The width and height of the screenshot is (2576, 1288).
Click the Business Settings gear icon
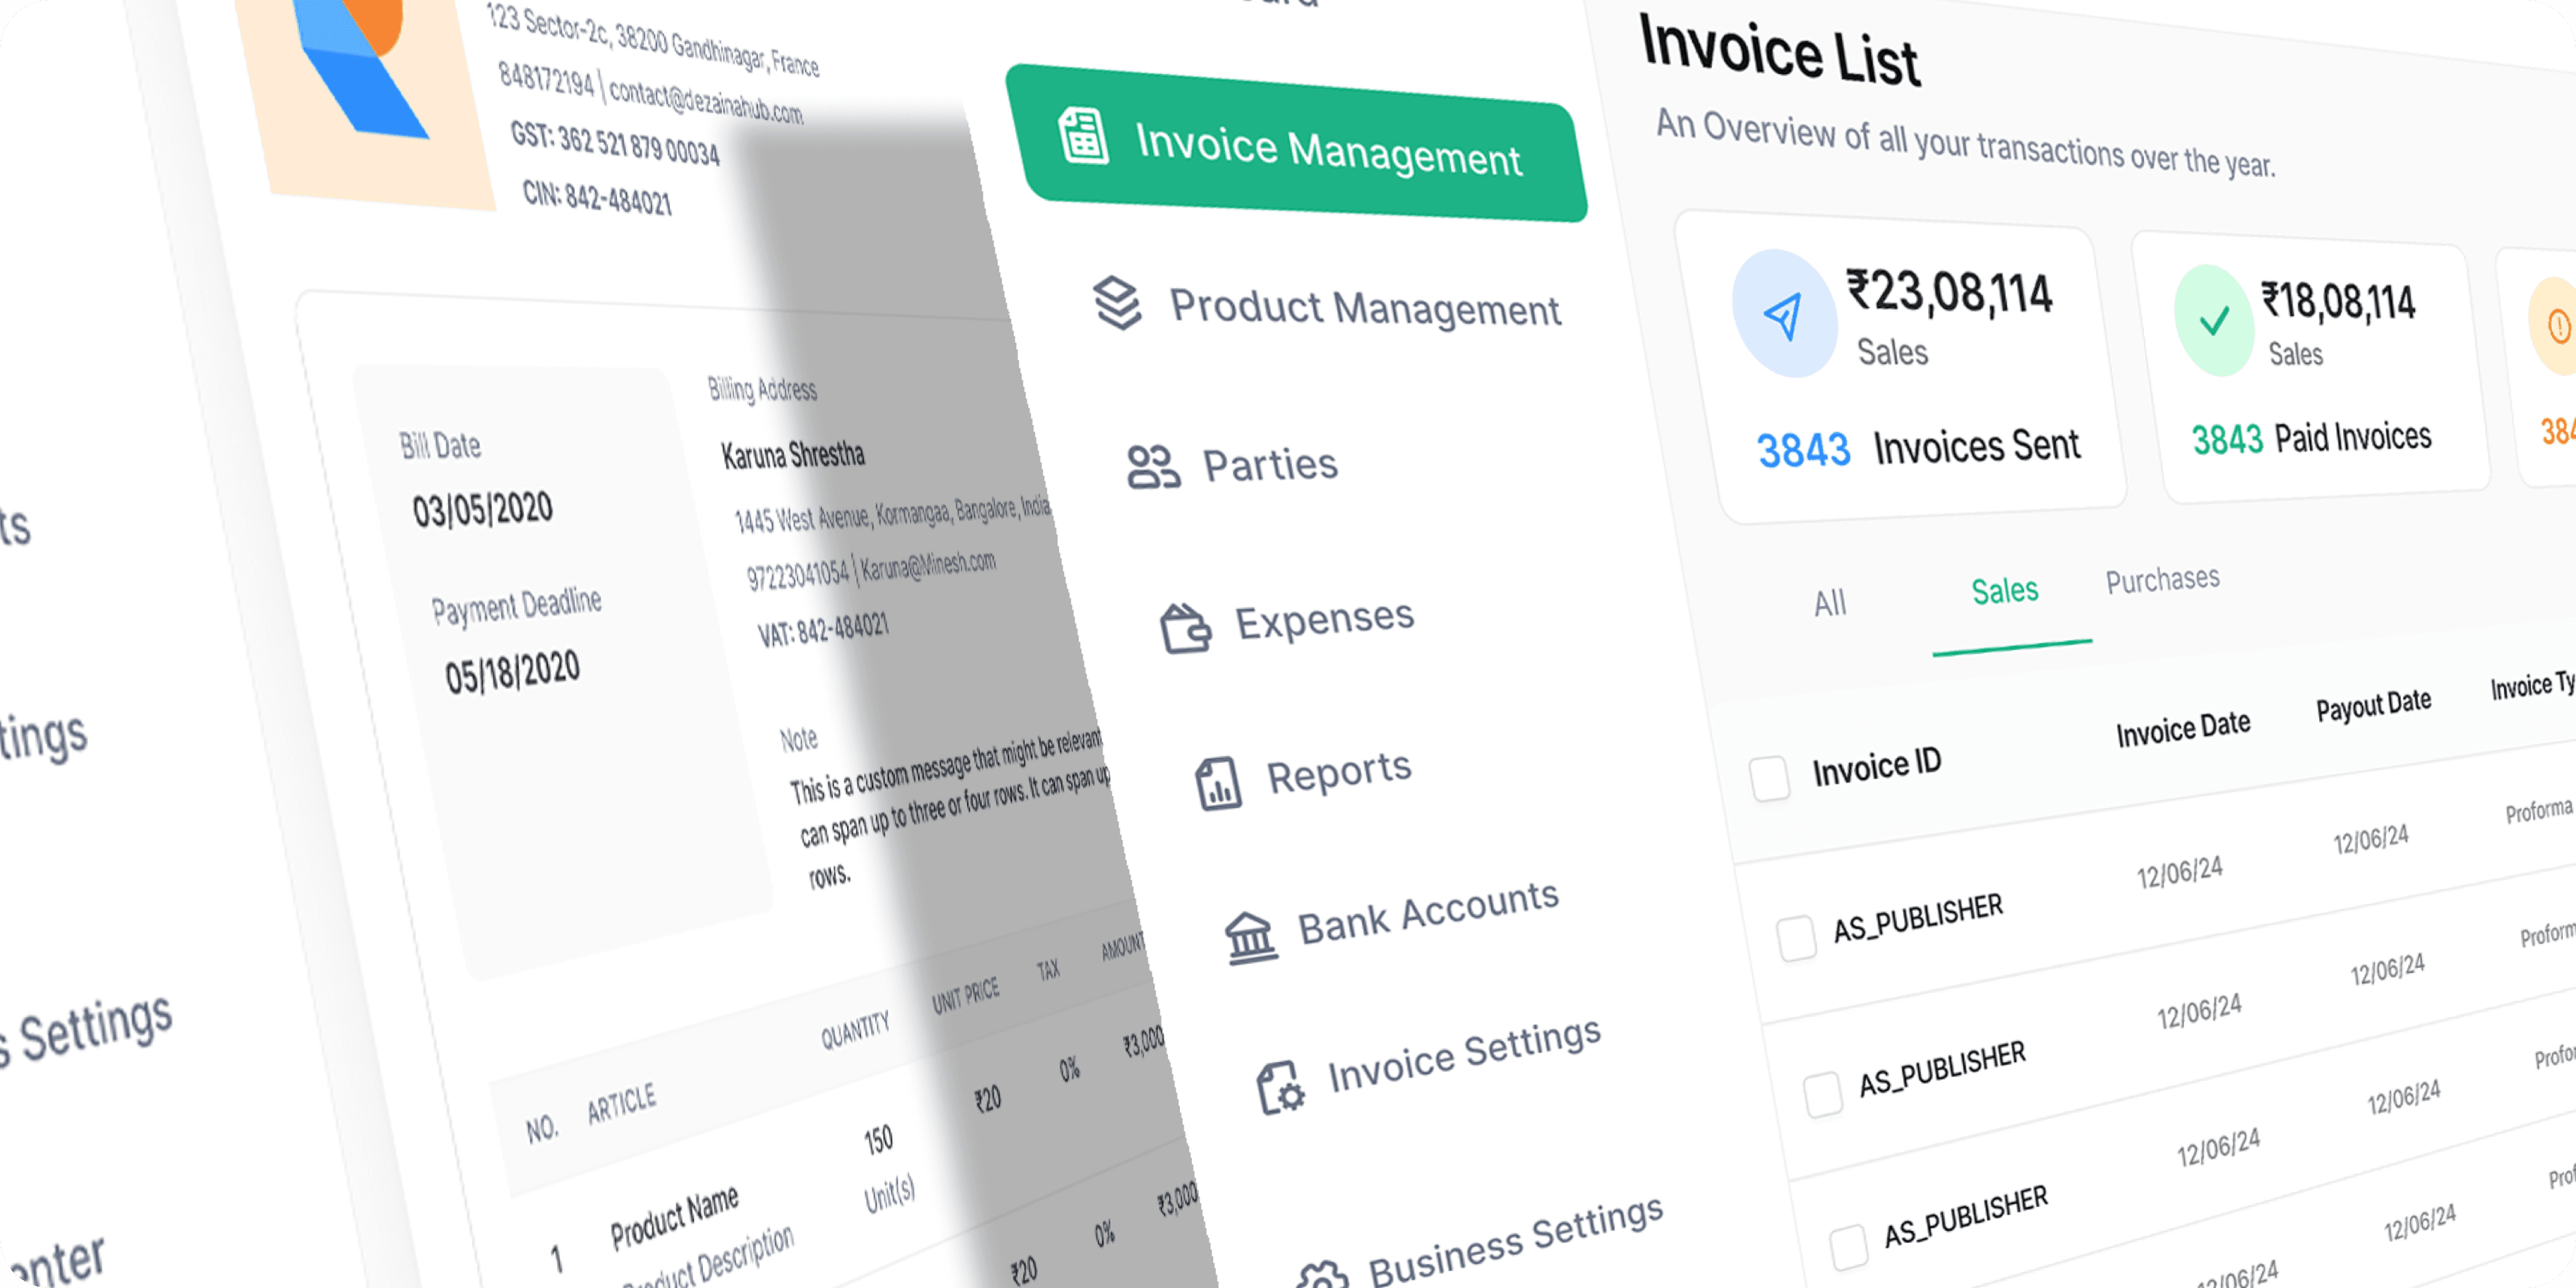click(x=1322, y=1275)
